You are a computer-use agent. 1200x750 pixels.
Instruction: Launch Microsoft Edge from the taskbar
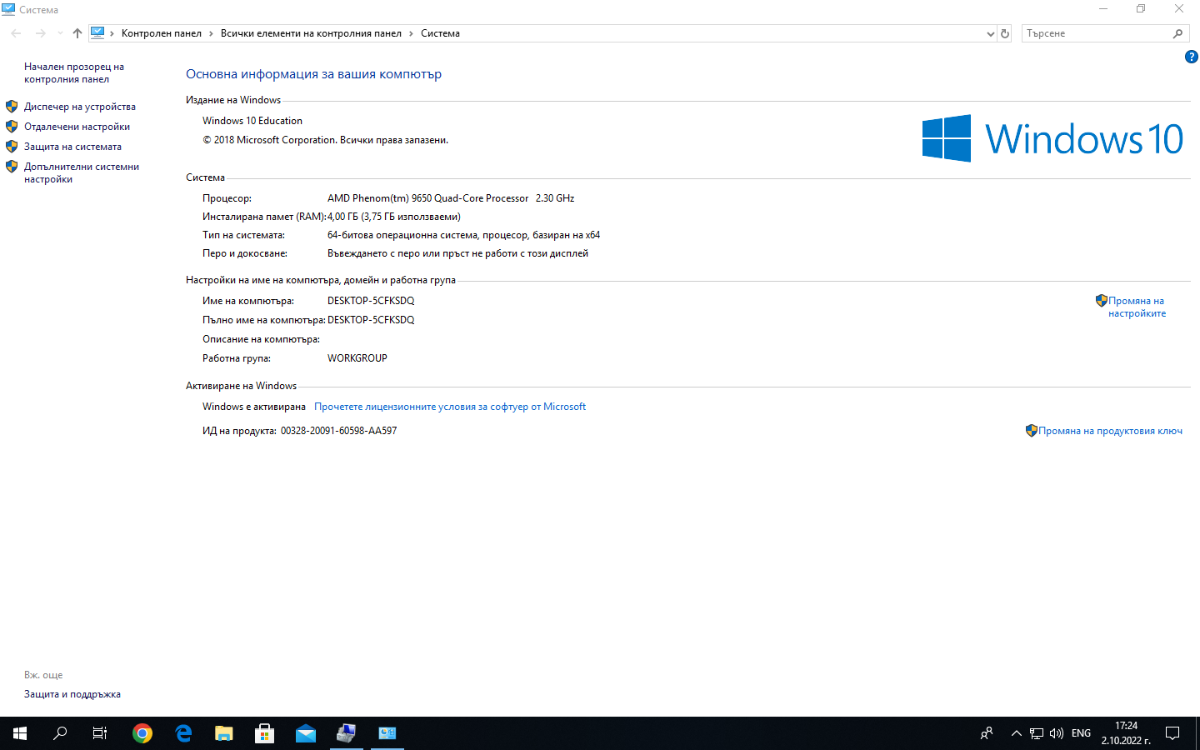pyautogui.click(x=183, y=733)
